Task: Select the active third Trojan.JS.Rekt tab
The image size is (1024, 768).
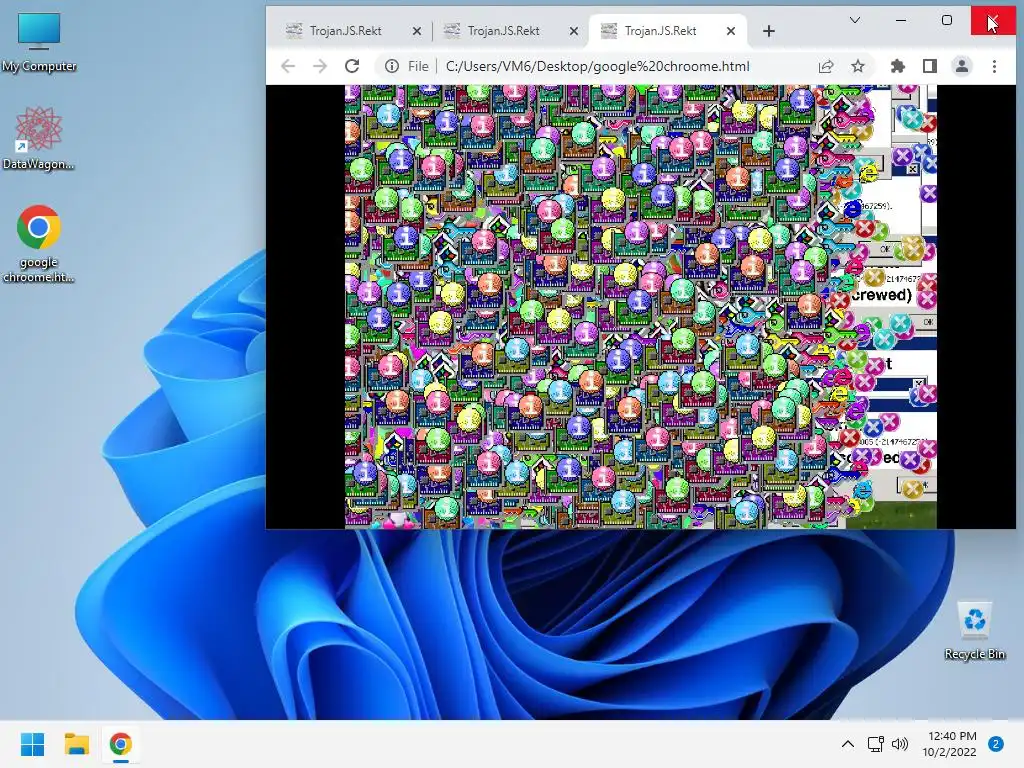Action: (660, 31)
